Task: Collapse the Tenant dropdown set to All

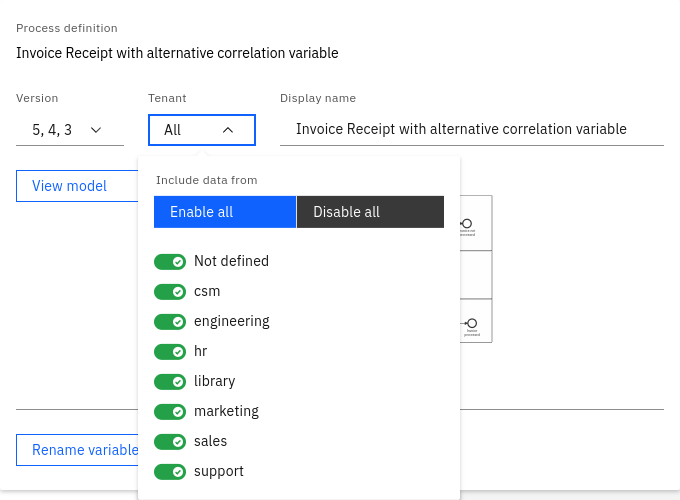Action: click(201, 130)
